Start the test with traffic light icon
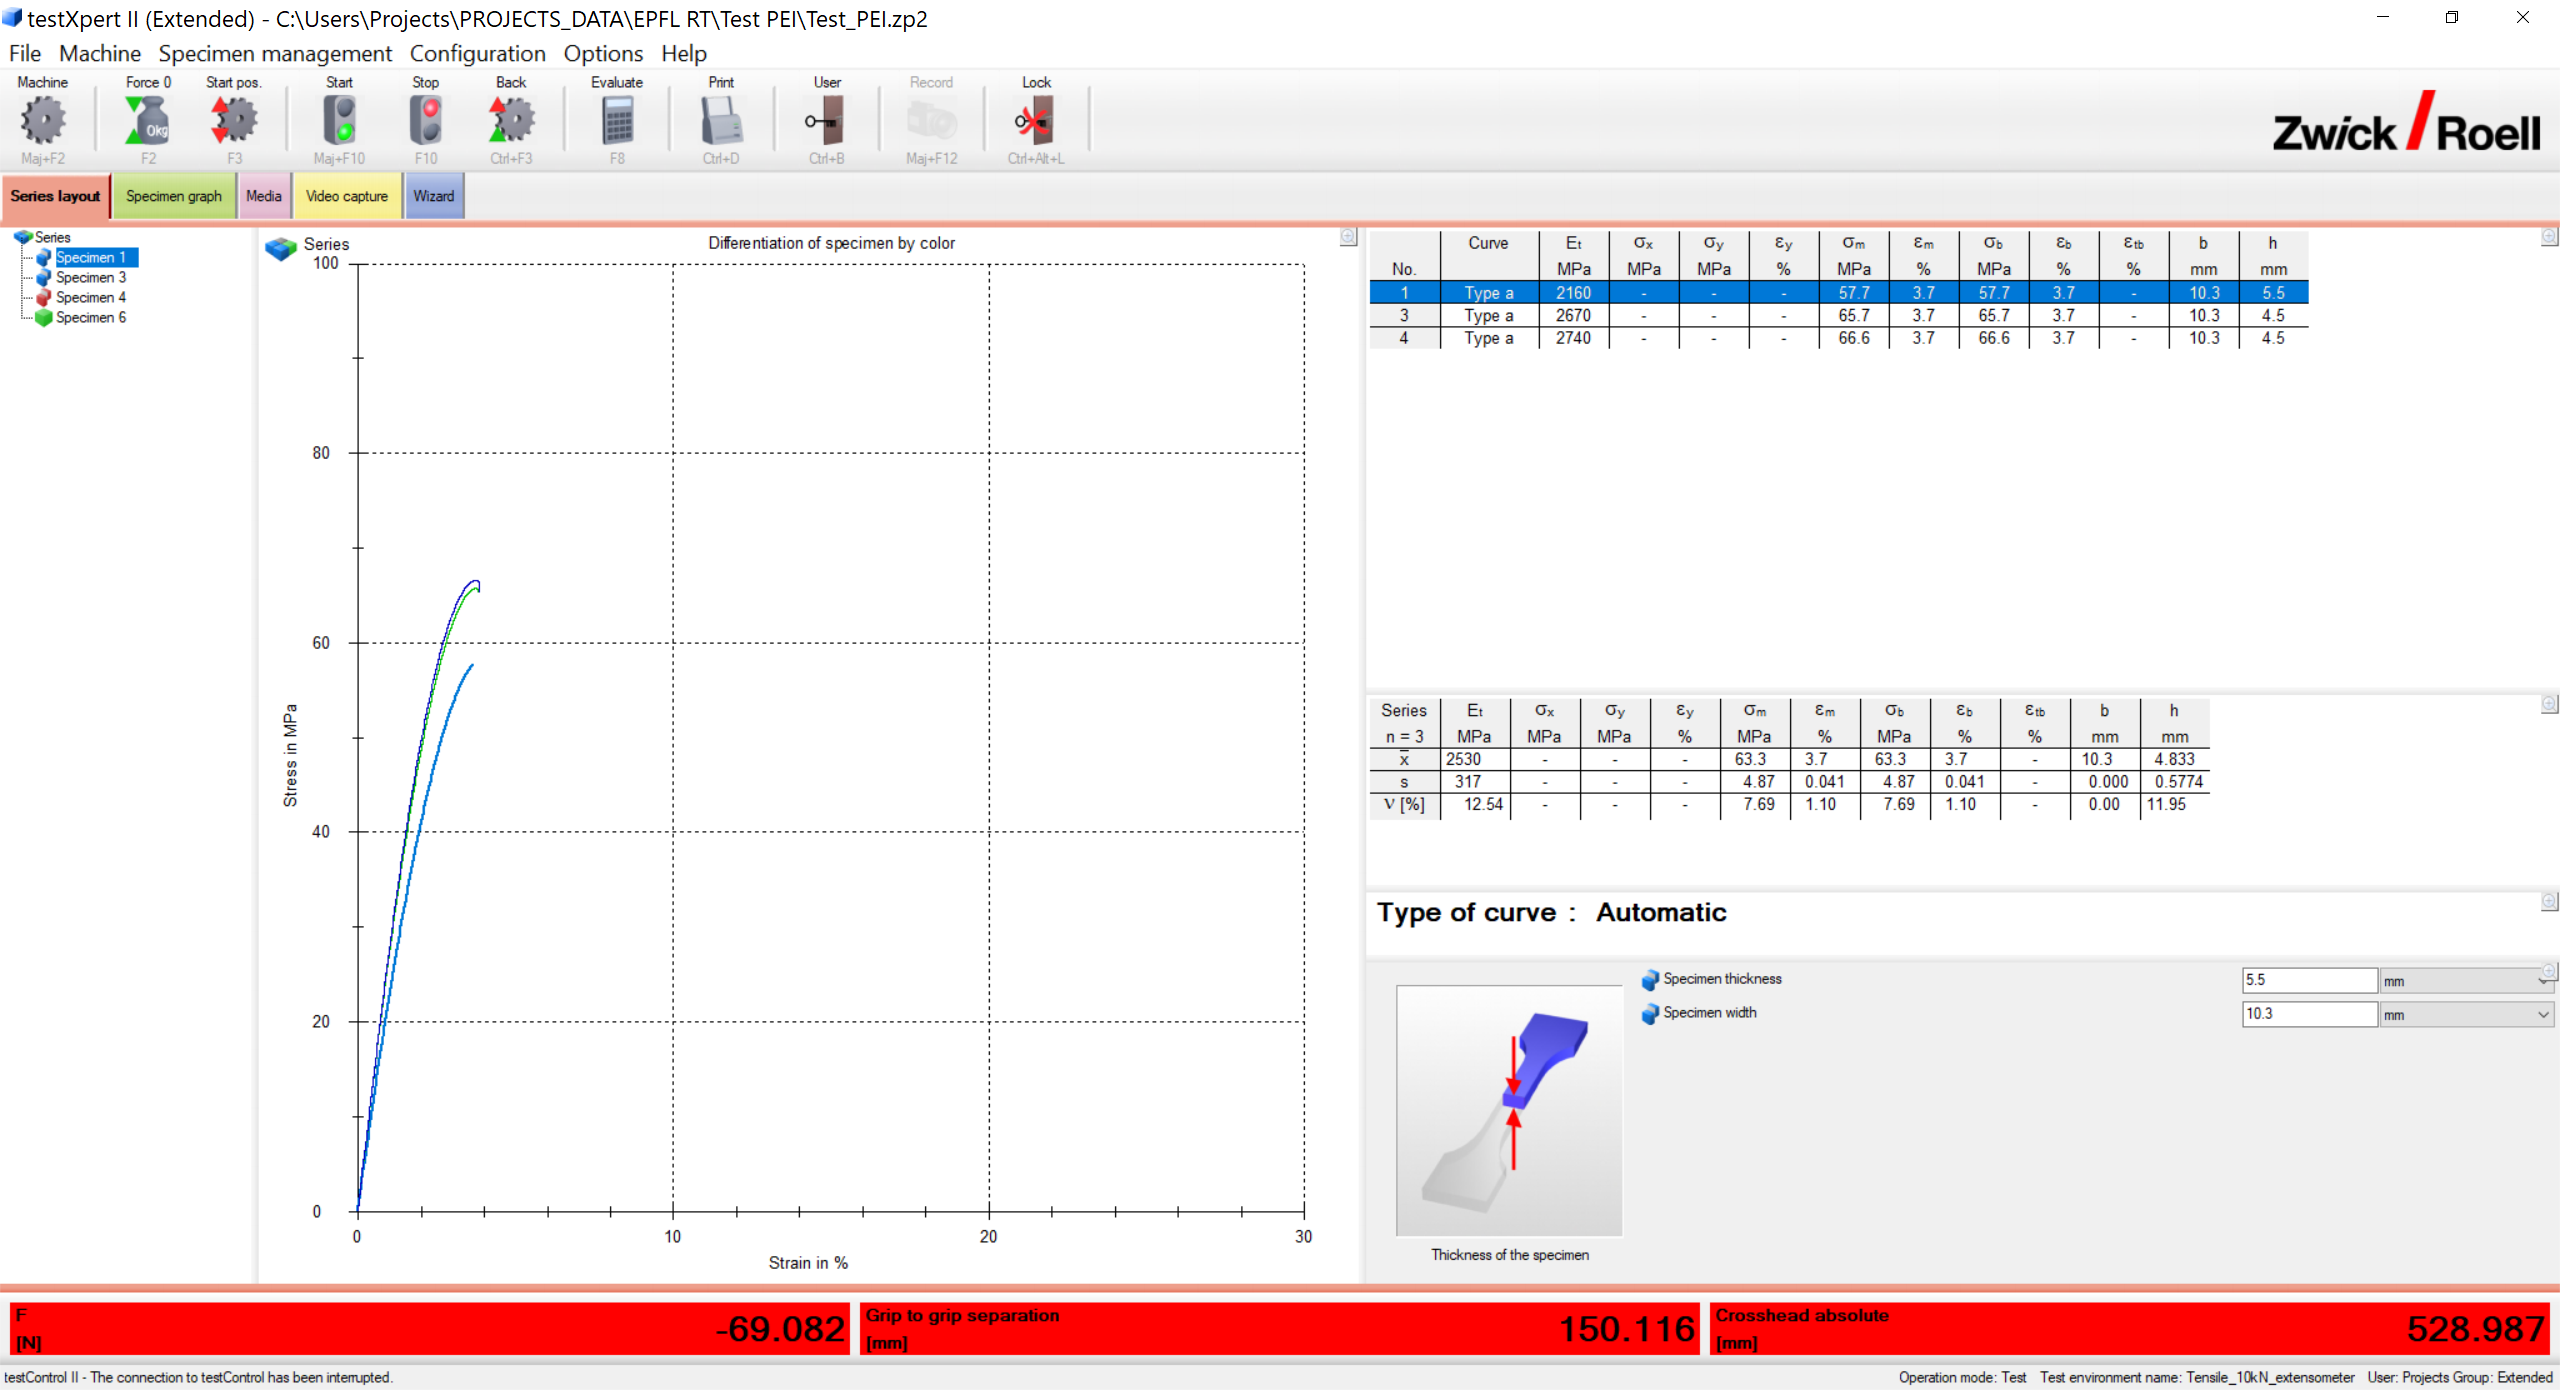 [x=339, y=121]
